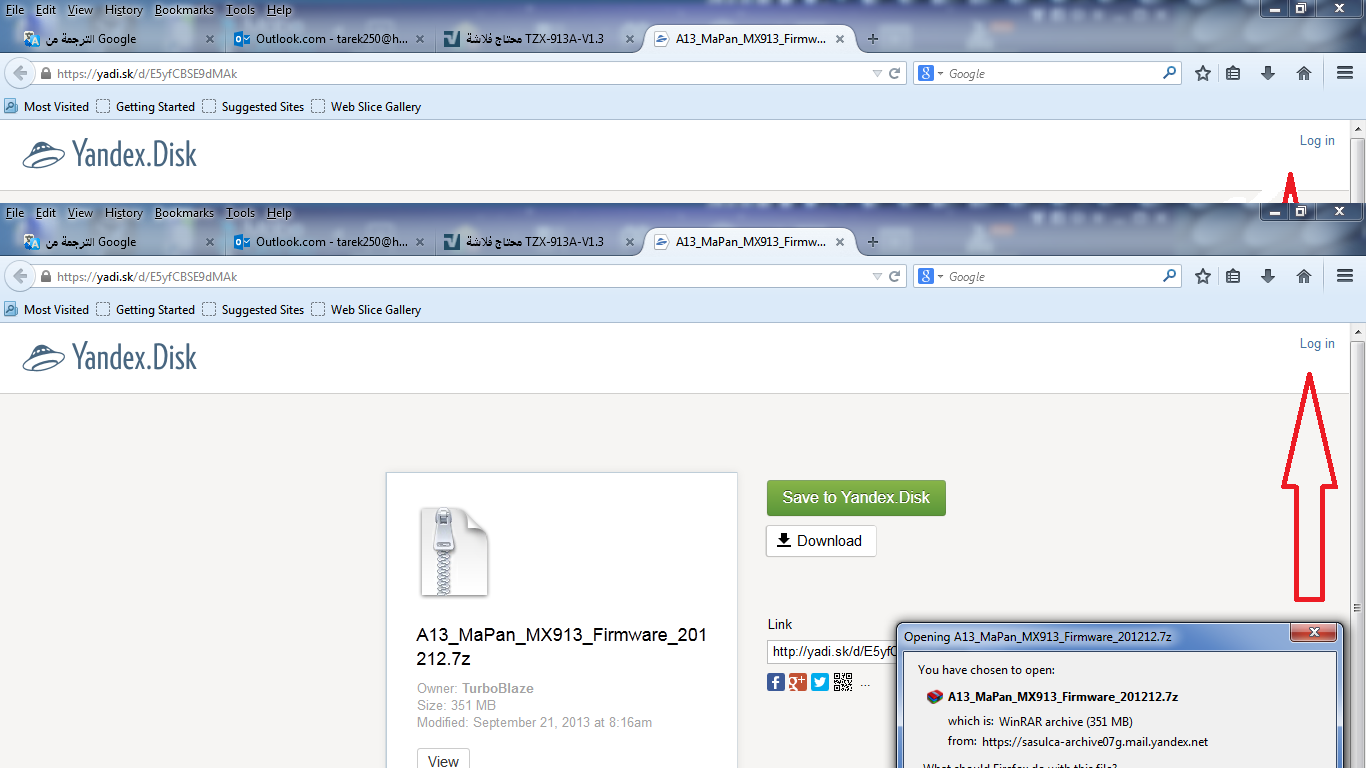Open a new tab in the lower browser window
The height and width of the screenshot is (768, 1366).
click(873, 242)
